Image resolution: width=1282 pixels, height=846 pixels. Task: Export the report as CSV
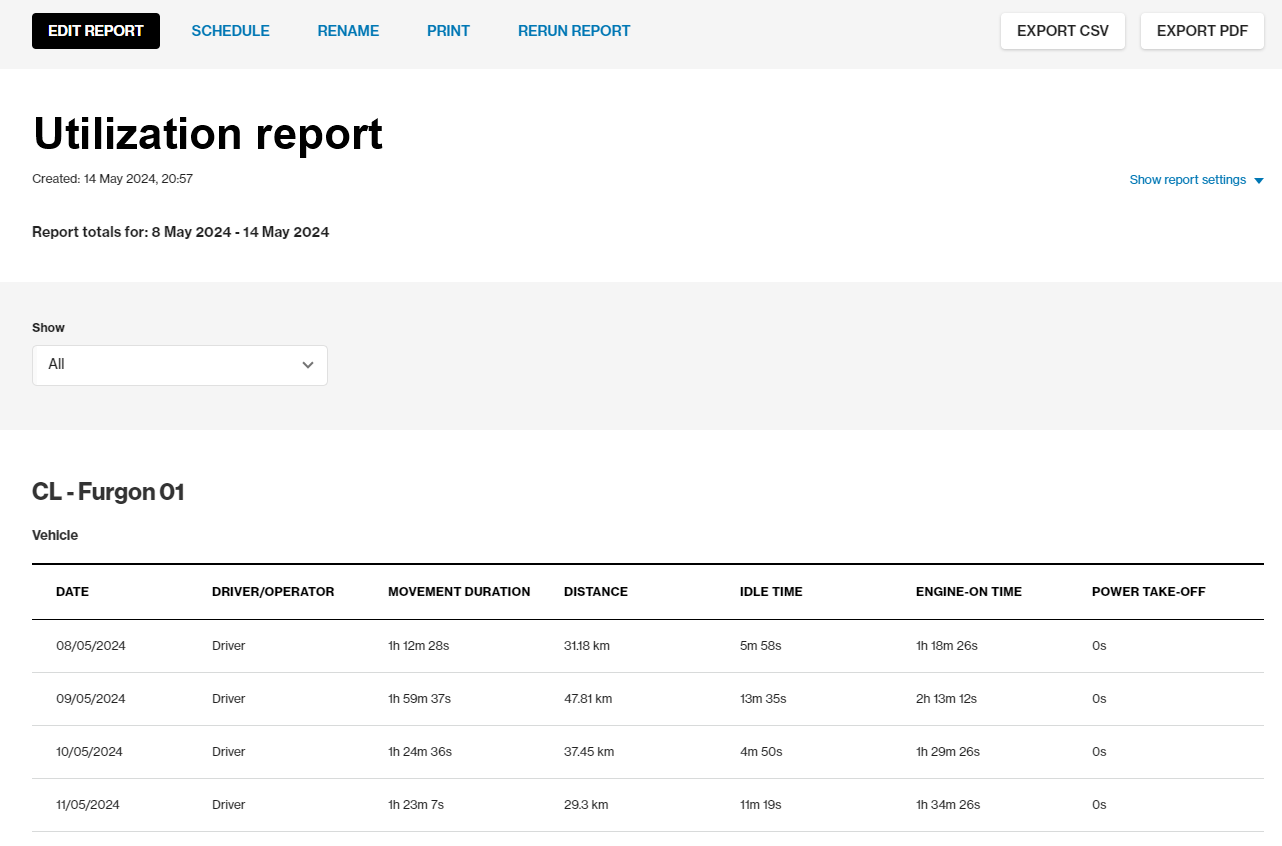pyautogui.click(x=1062, y=31)
